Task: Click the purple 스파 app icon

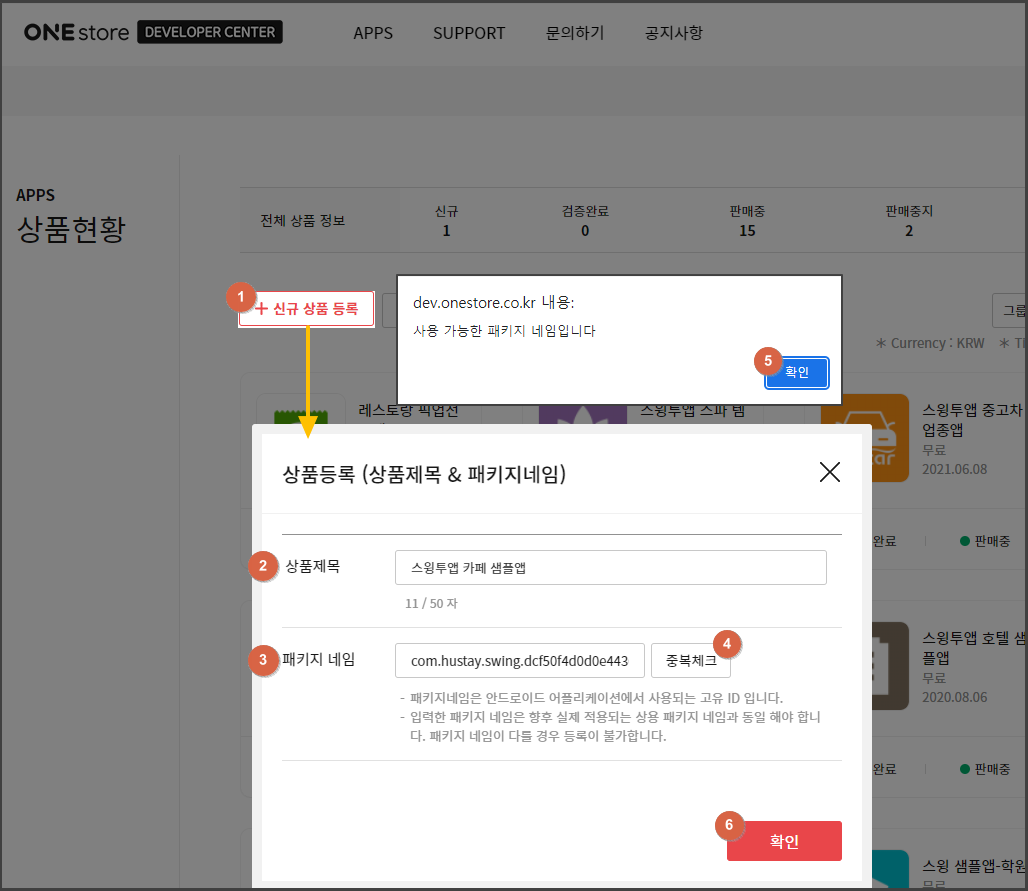Action: pos(570,414)
